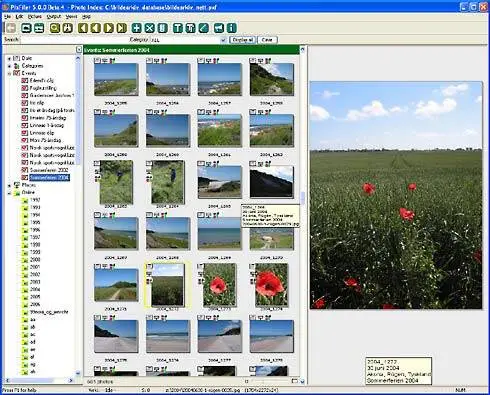Open settings via the wrench tools icon
This screenshot has width=490, height=395.
[68, 28]
